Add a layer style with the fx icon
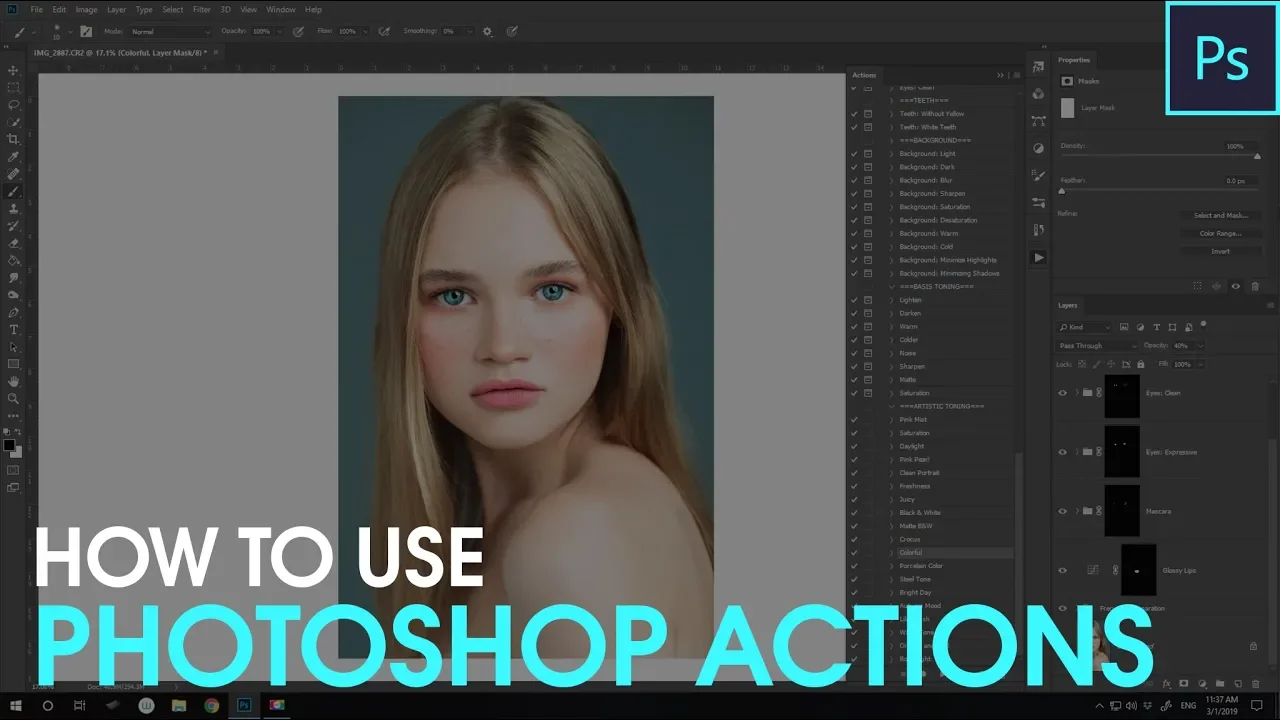Viewport: 1280px width, 720px height. click(x=1166, y=684)
